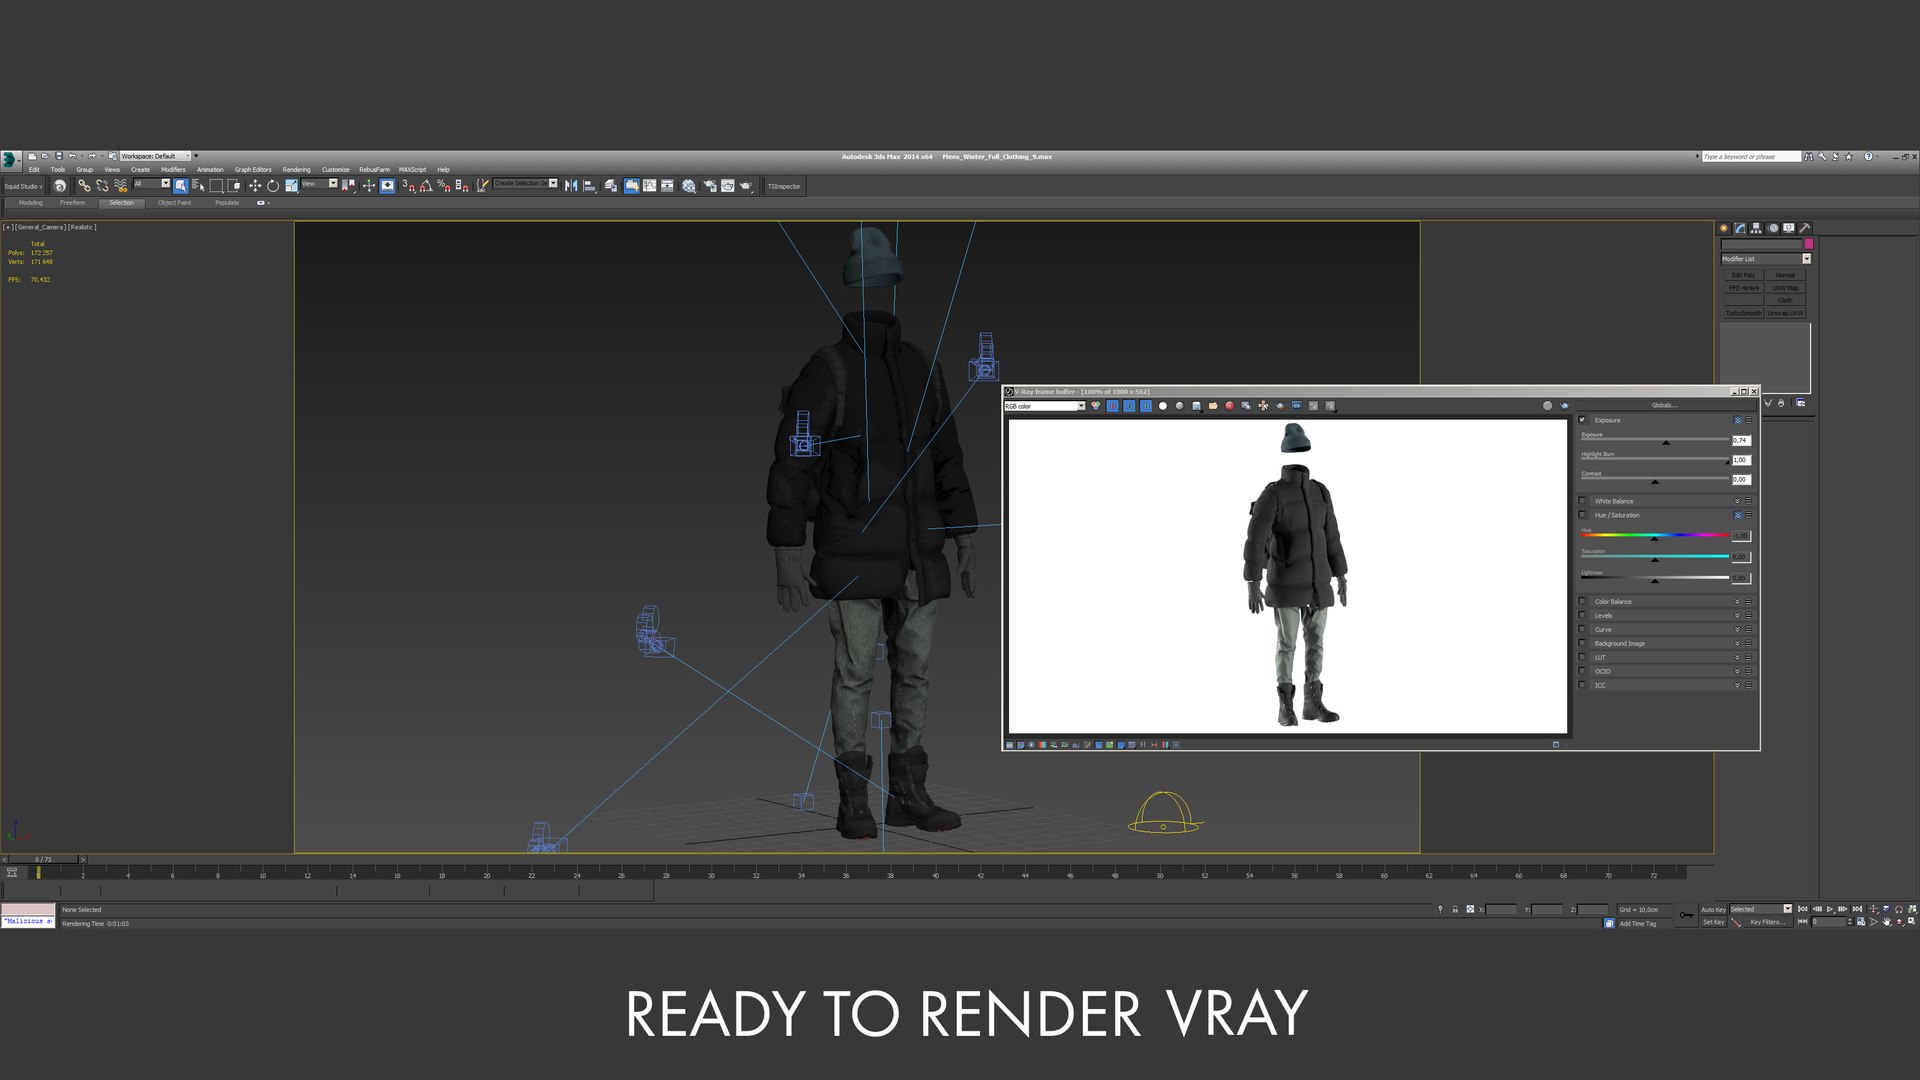Open the Hierarchy tab in command panel
The width and height of the screenshot is (1920, 1080).
point(1756,228)
